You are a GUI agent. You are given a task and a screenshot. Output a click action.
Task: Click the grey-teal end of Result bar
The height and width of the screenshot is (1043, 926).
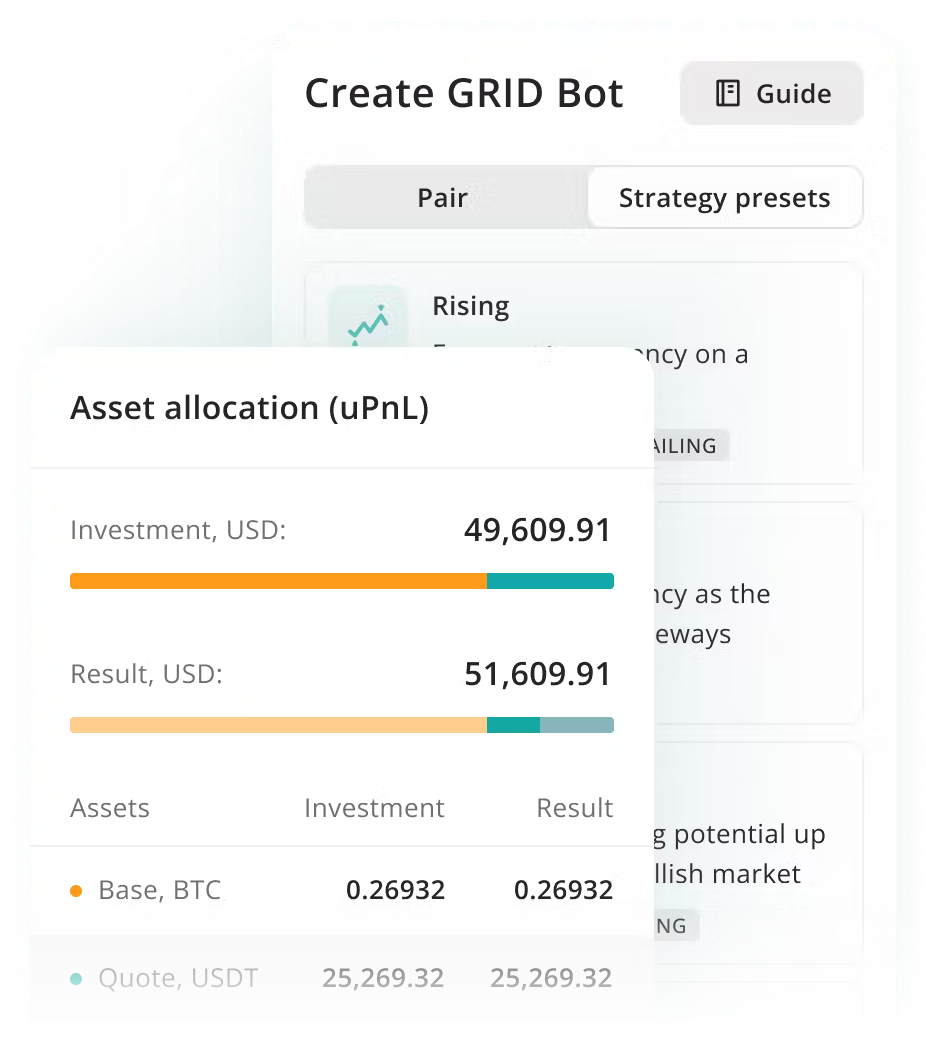click(576, 725)
